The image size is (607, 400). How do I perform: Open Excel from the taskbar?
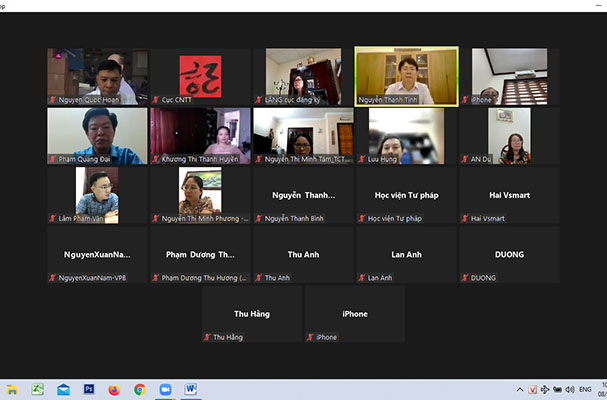tap(37, 389)
